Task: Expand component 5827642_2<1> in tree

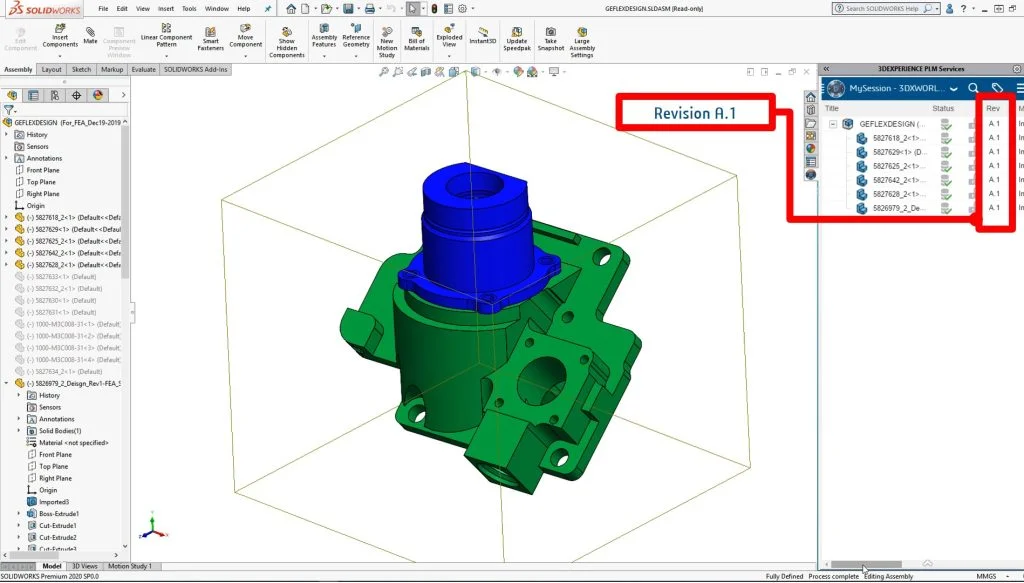Action: [7, 253]
